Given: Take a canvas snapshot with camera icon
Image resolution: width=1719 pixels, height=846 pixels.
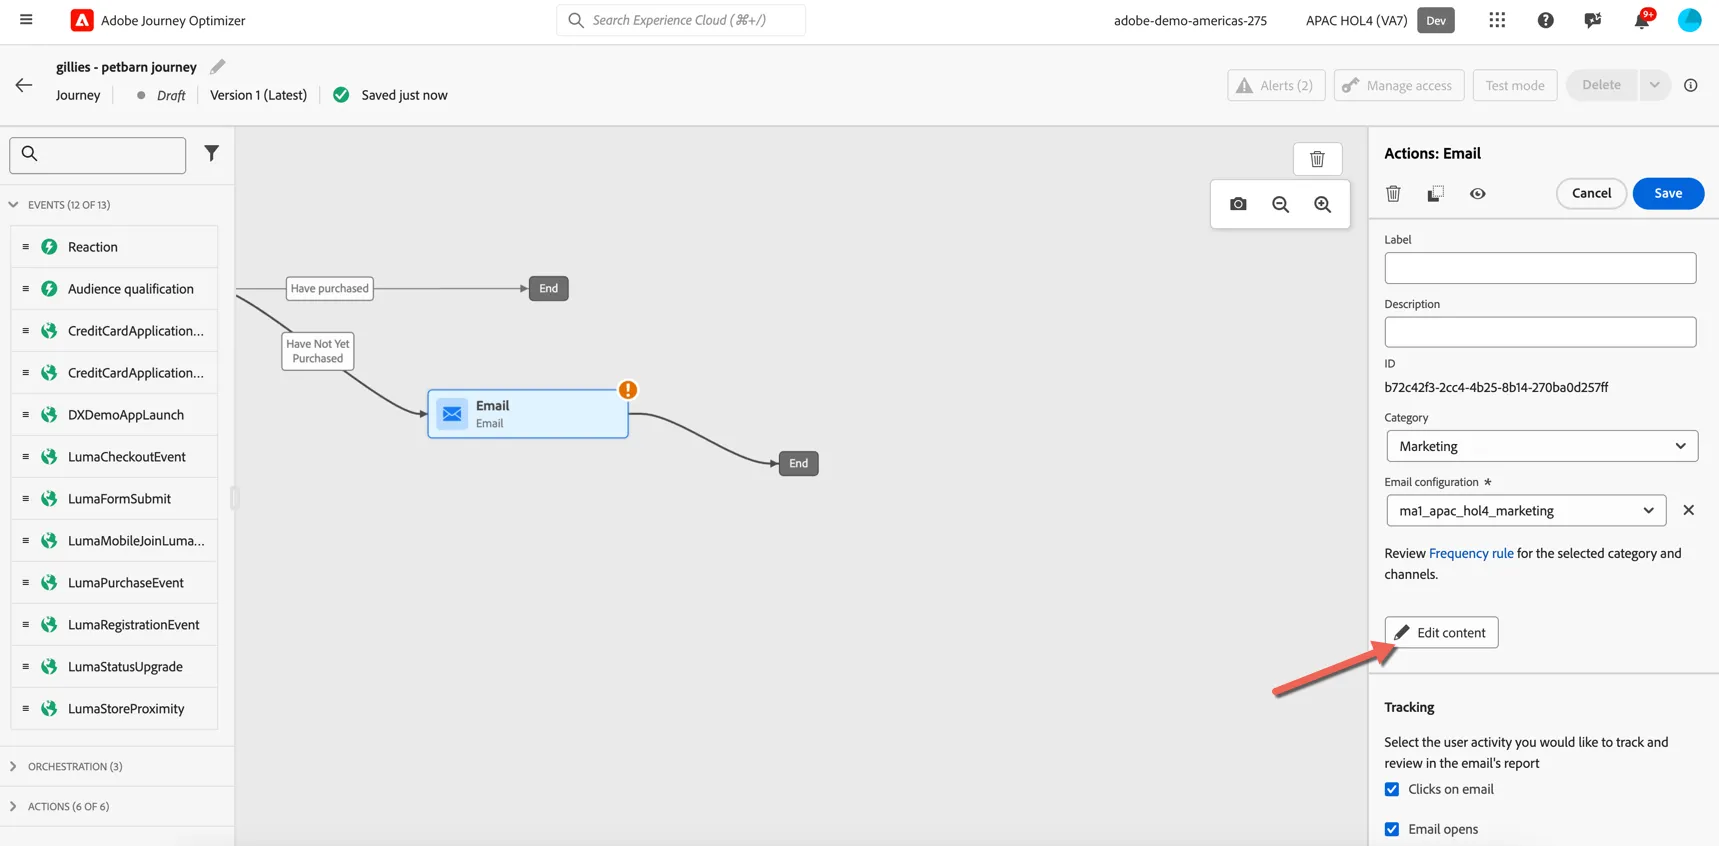Looking at the screenshot, I should 1238,204.
